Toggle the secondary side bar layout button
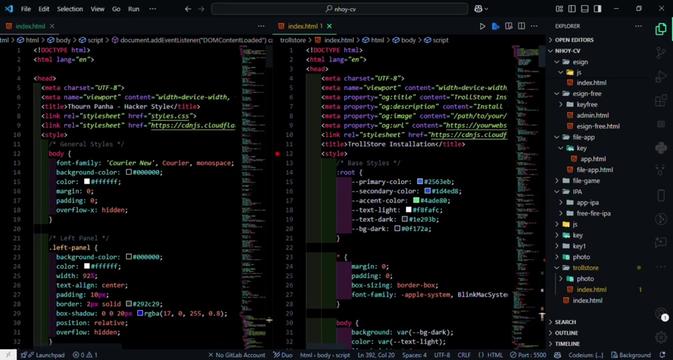The height and width of the screenshot is (360, 673). coord(597,9)
